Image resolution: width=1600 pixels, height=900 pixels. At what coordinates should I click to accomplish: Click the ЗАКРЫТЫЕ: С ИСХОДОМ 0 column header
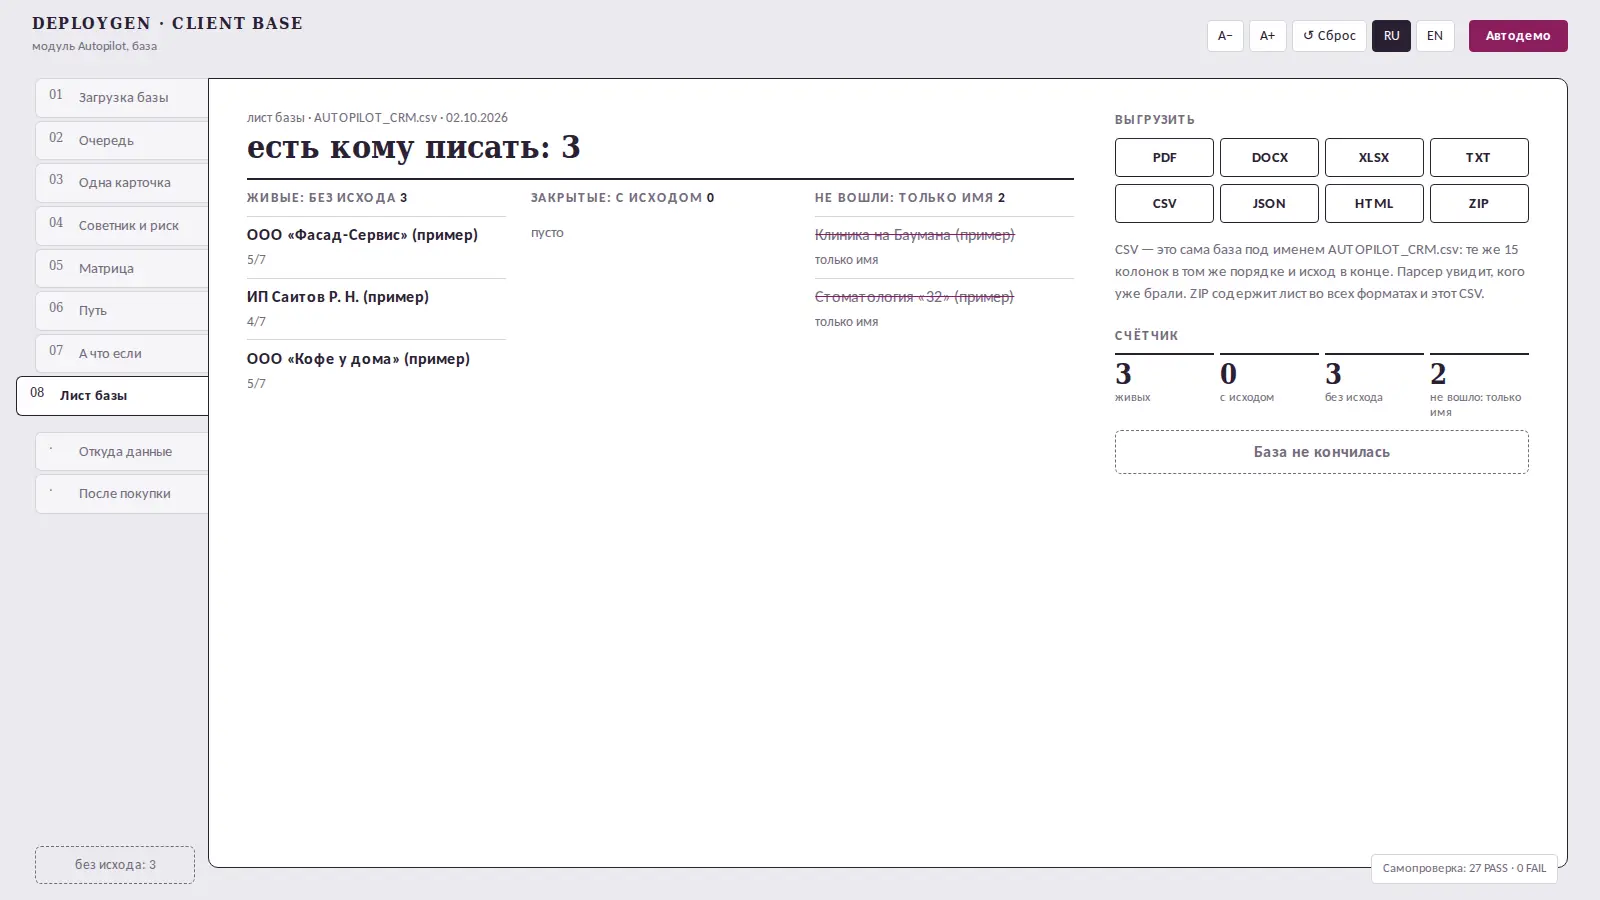pos(622,198)
